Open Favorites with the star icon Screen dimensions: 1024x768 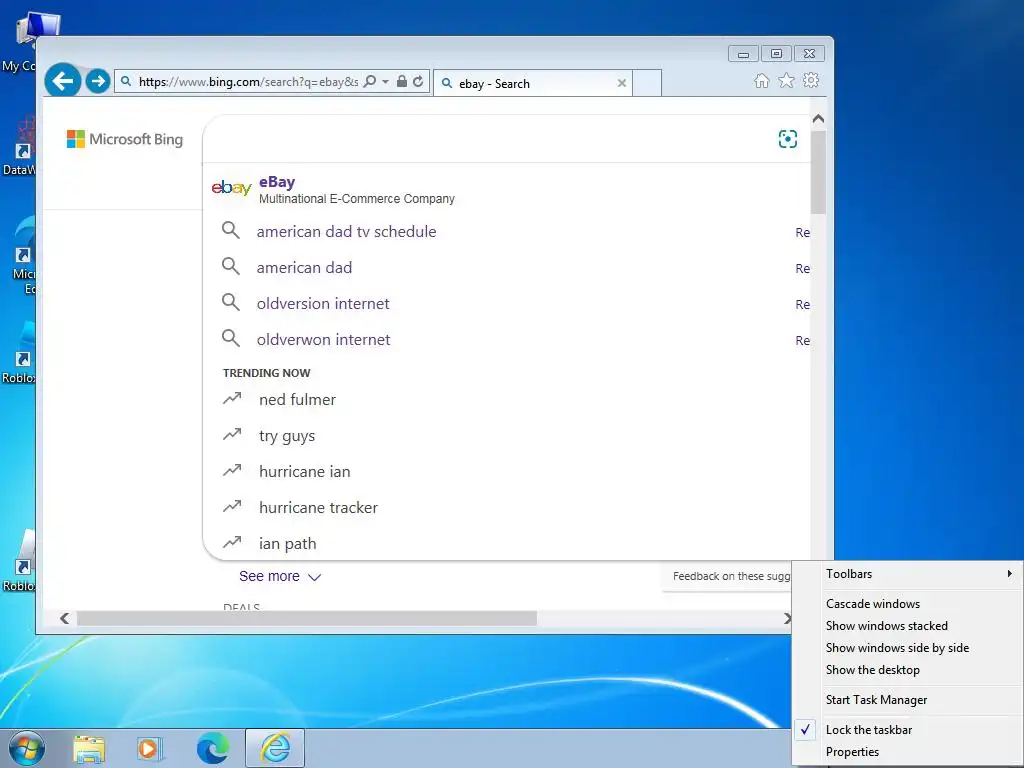tap(786, 80)
